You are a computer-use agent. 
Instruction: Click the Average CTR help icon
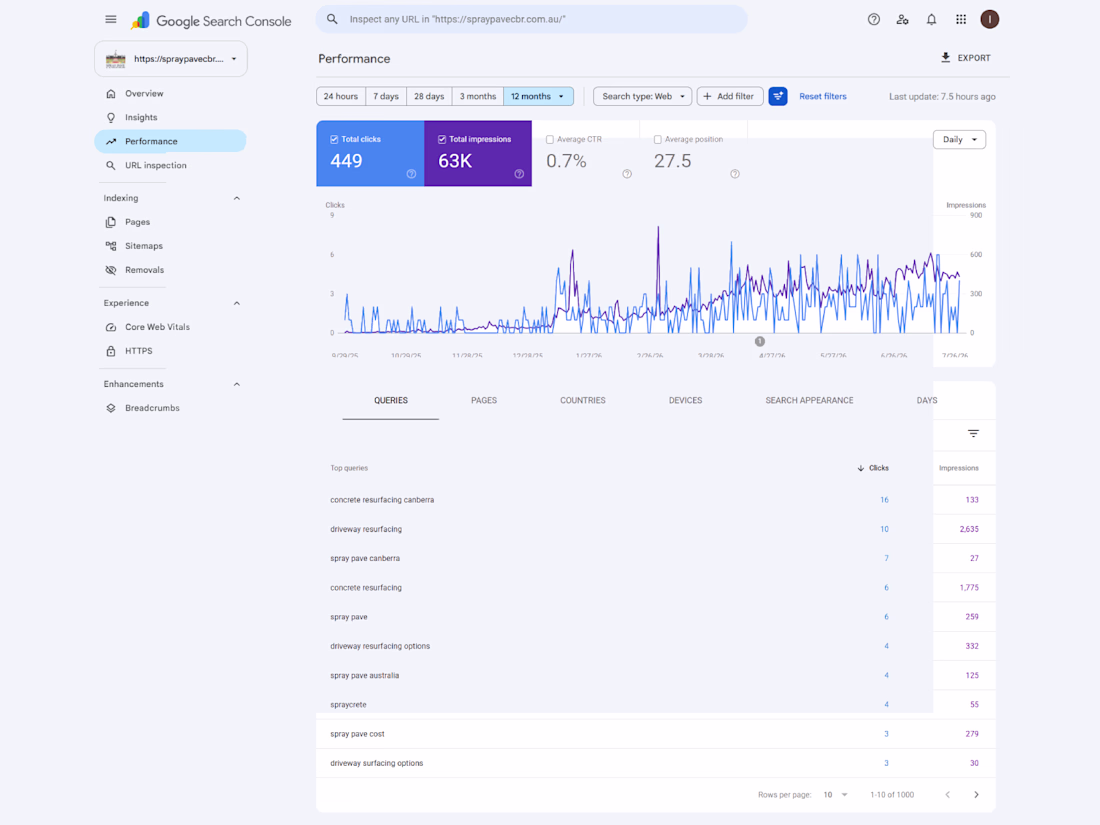coord(627,174)
